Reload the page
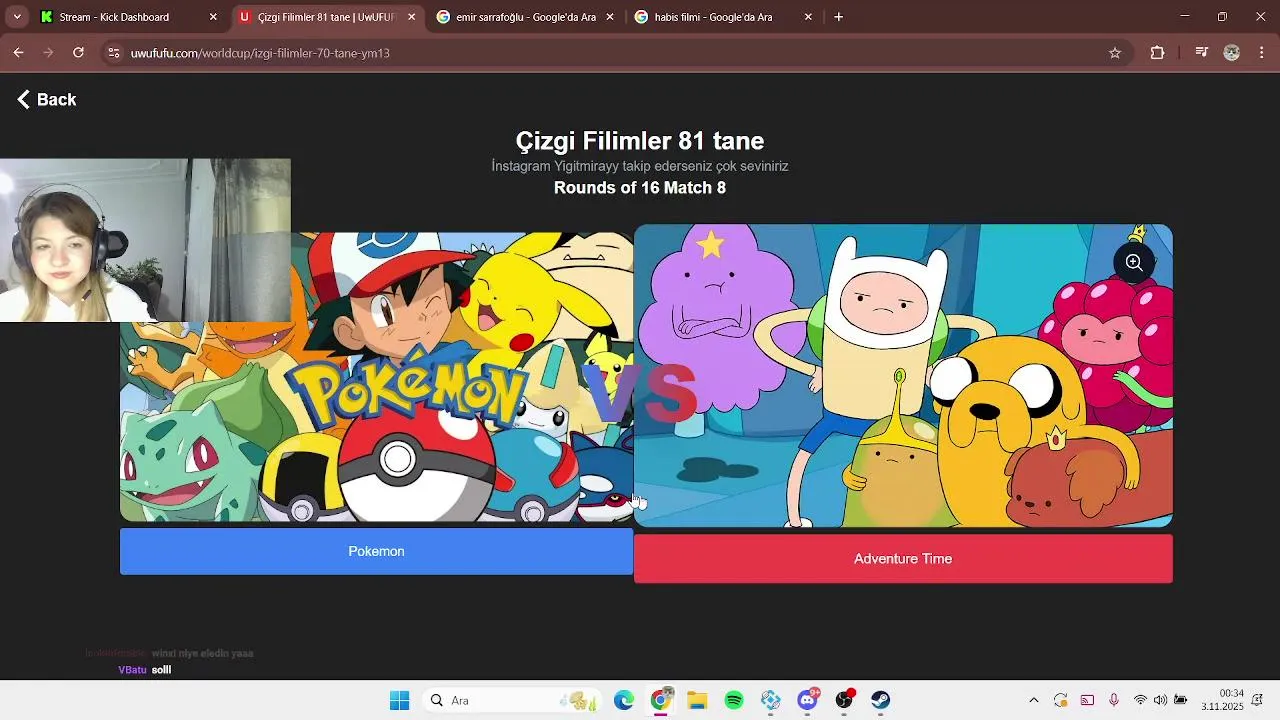Viewport: 1280px width, 720px height. click(78, 53)
